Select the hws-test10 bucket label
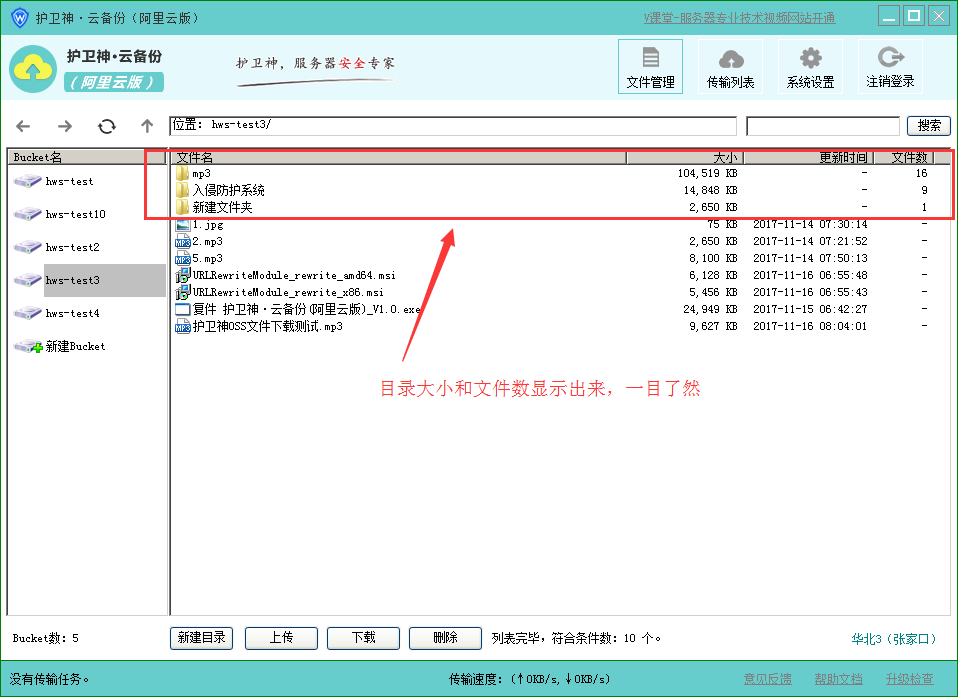The width and height of the screenshot is (958, 697). 76,214
